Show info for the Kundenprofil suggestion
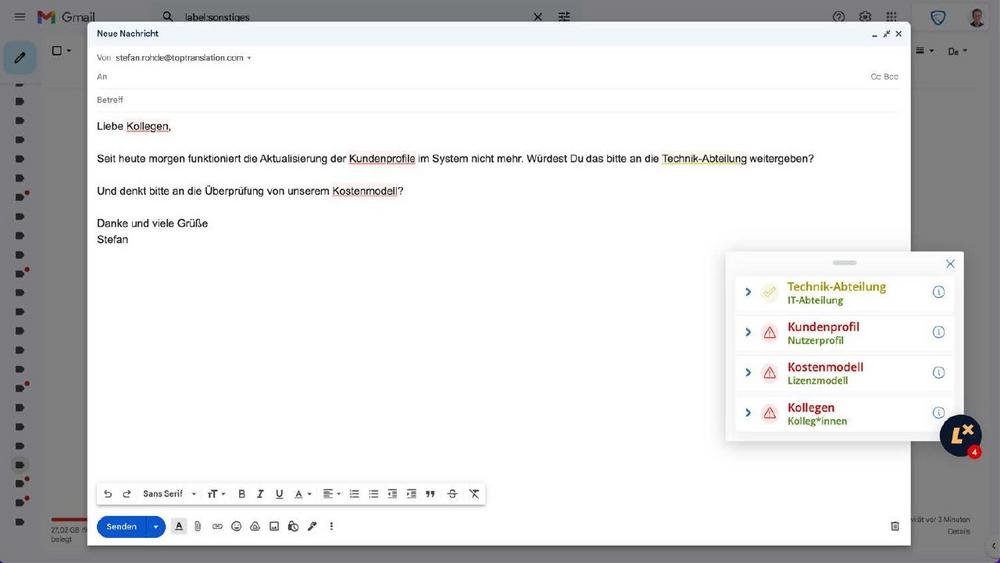 [x=938, y=332]
